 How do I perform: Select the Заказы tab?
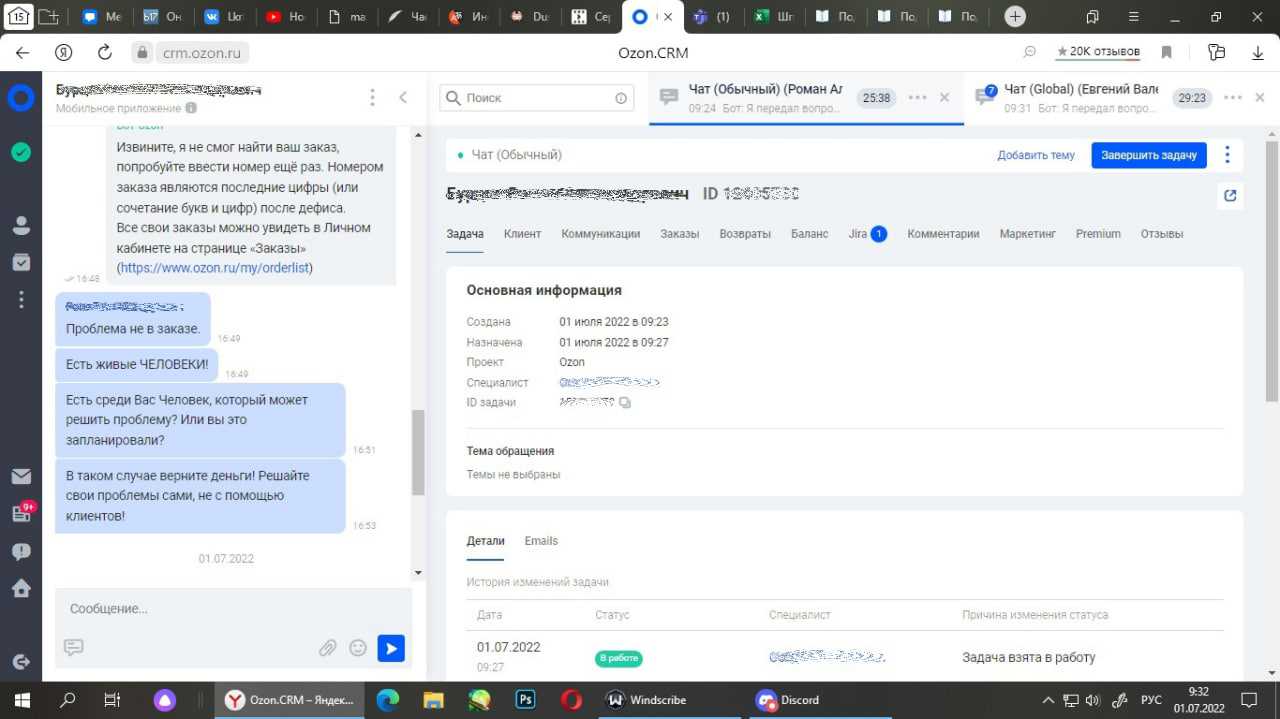click(679, 234)
